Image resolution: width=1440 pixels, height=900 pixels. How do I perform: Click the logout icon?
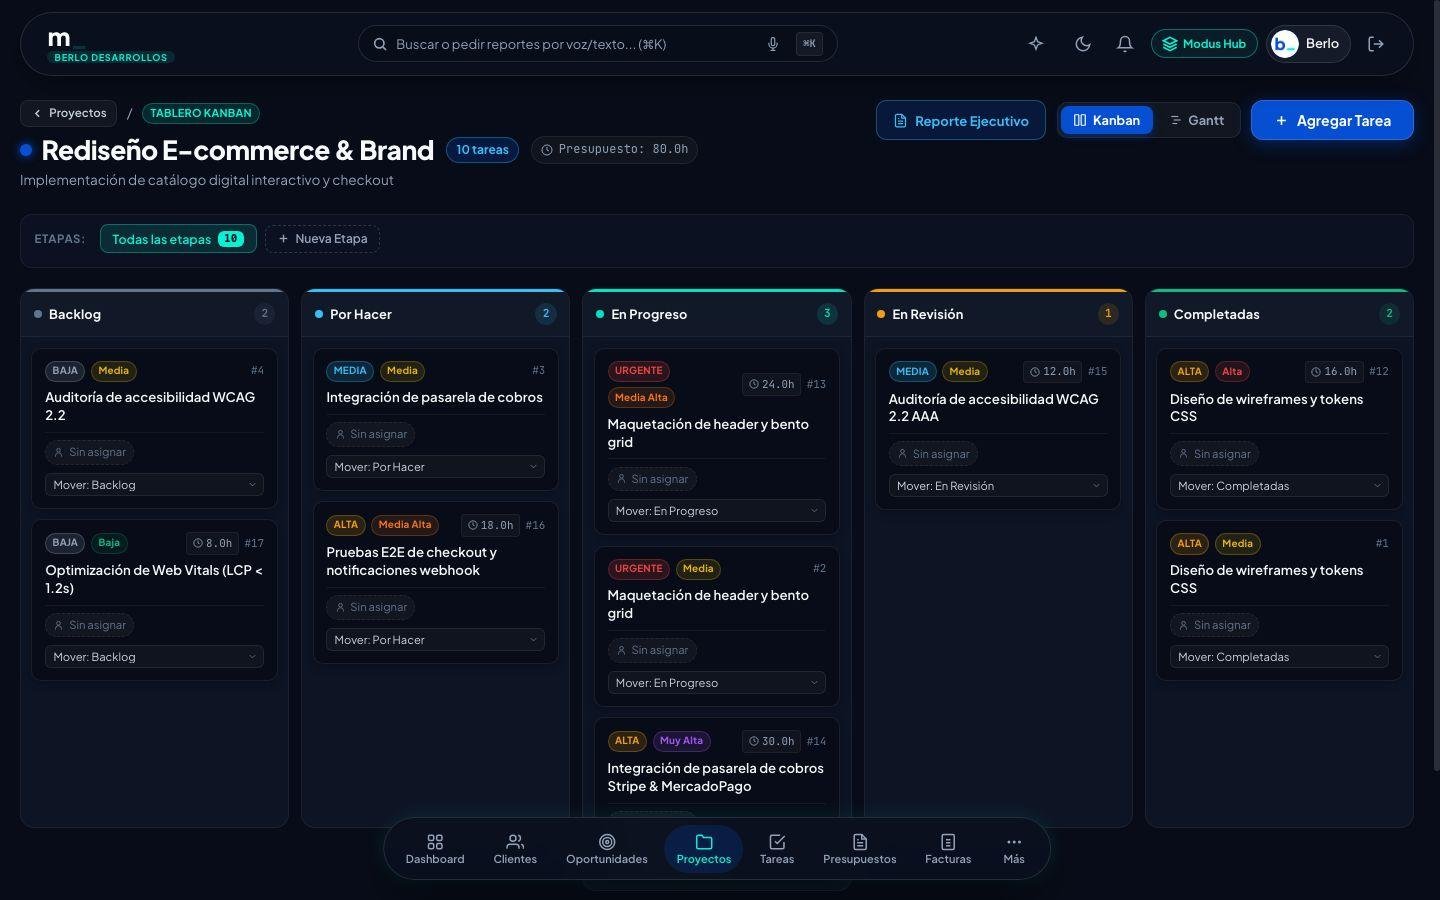point(1376,44)
